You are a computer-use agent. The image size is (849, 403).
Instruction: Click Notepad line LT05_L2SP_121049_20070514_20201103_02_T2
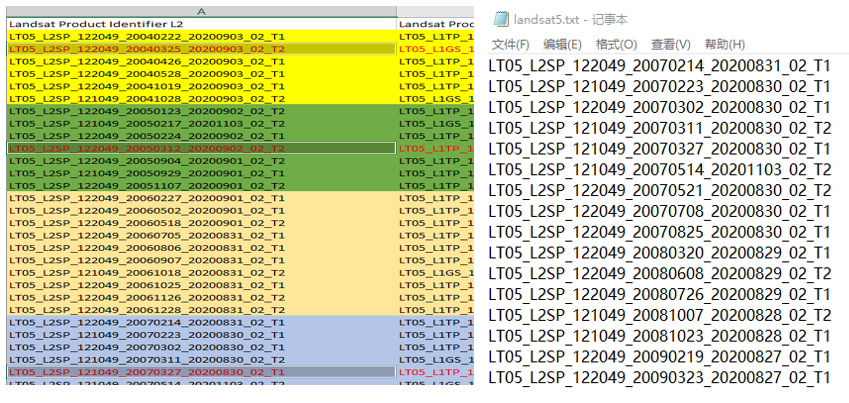[x=659, y=170]
